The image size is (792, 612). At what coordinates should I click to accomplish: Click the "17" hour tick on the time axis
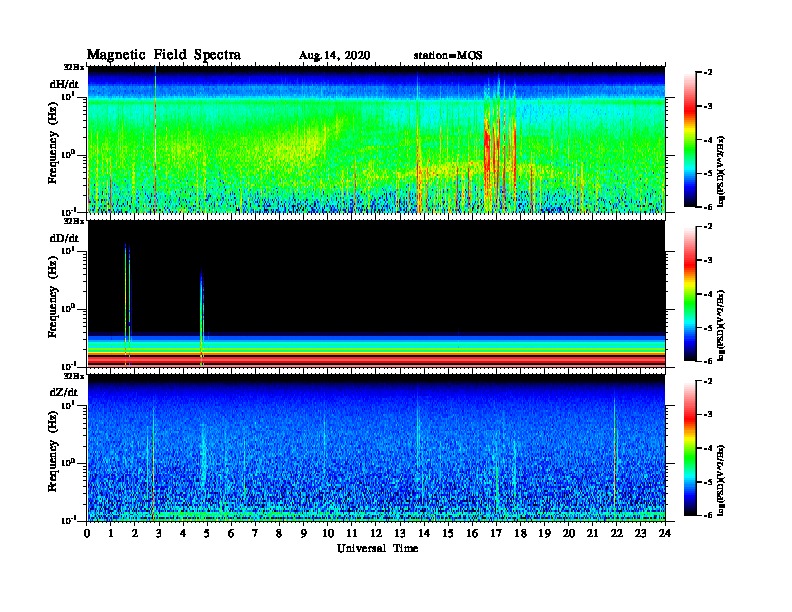click(496, 534)
